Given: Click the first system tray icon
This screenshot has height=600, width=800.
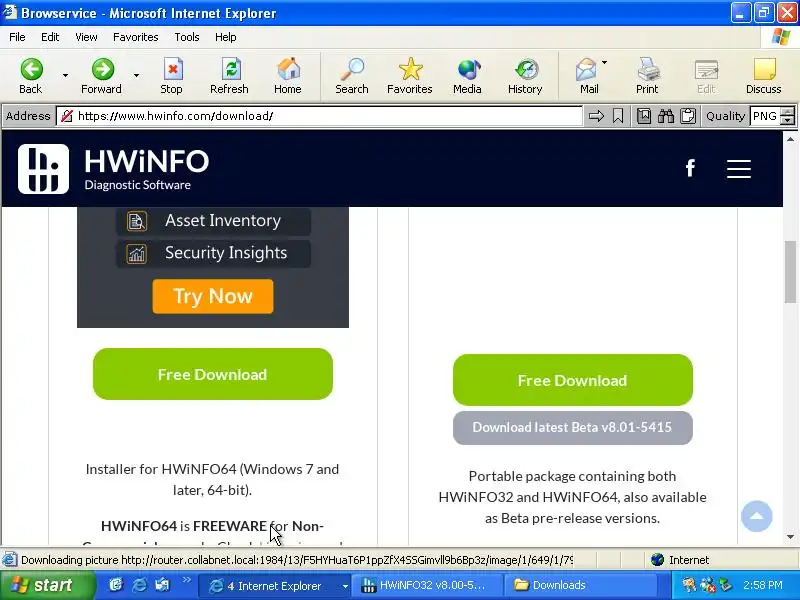Looking at the screenshot, I should (689, 585).
